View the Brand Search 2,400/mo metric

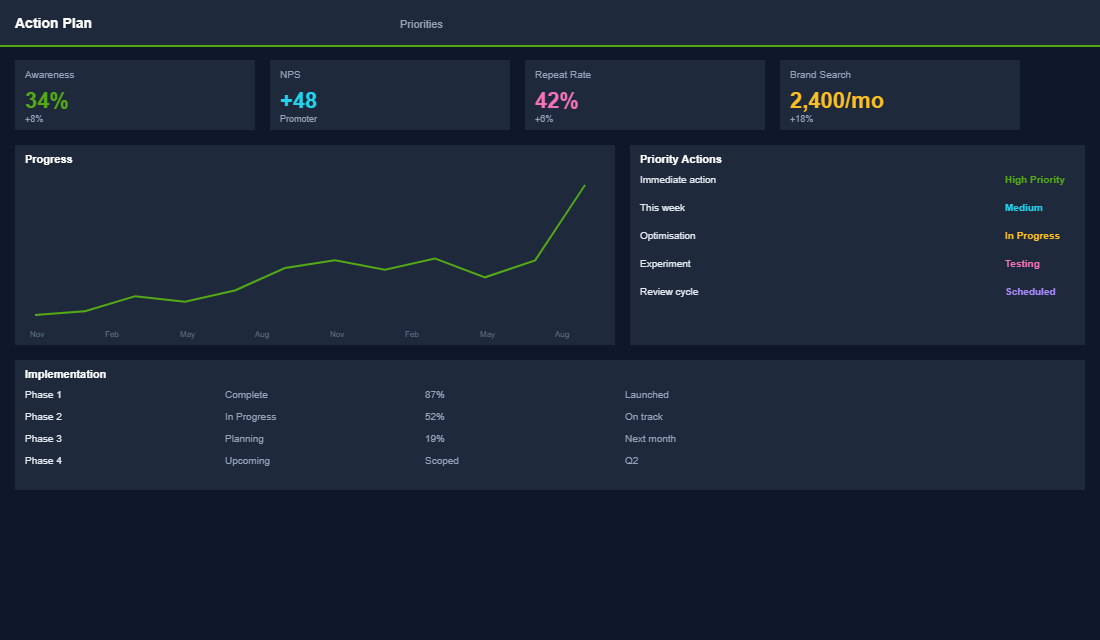tap(899, 94)
